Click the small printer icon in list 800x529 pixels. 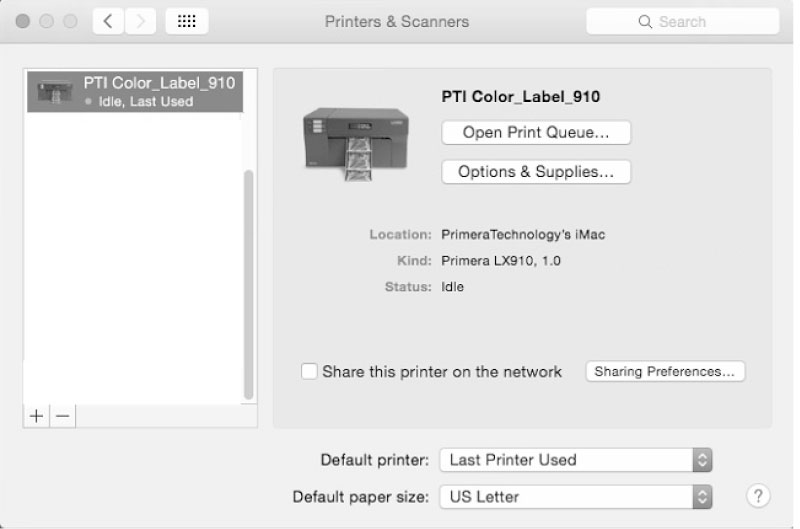pos(55,92)
